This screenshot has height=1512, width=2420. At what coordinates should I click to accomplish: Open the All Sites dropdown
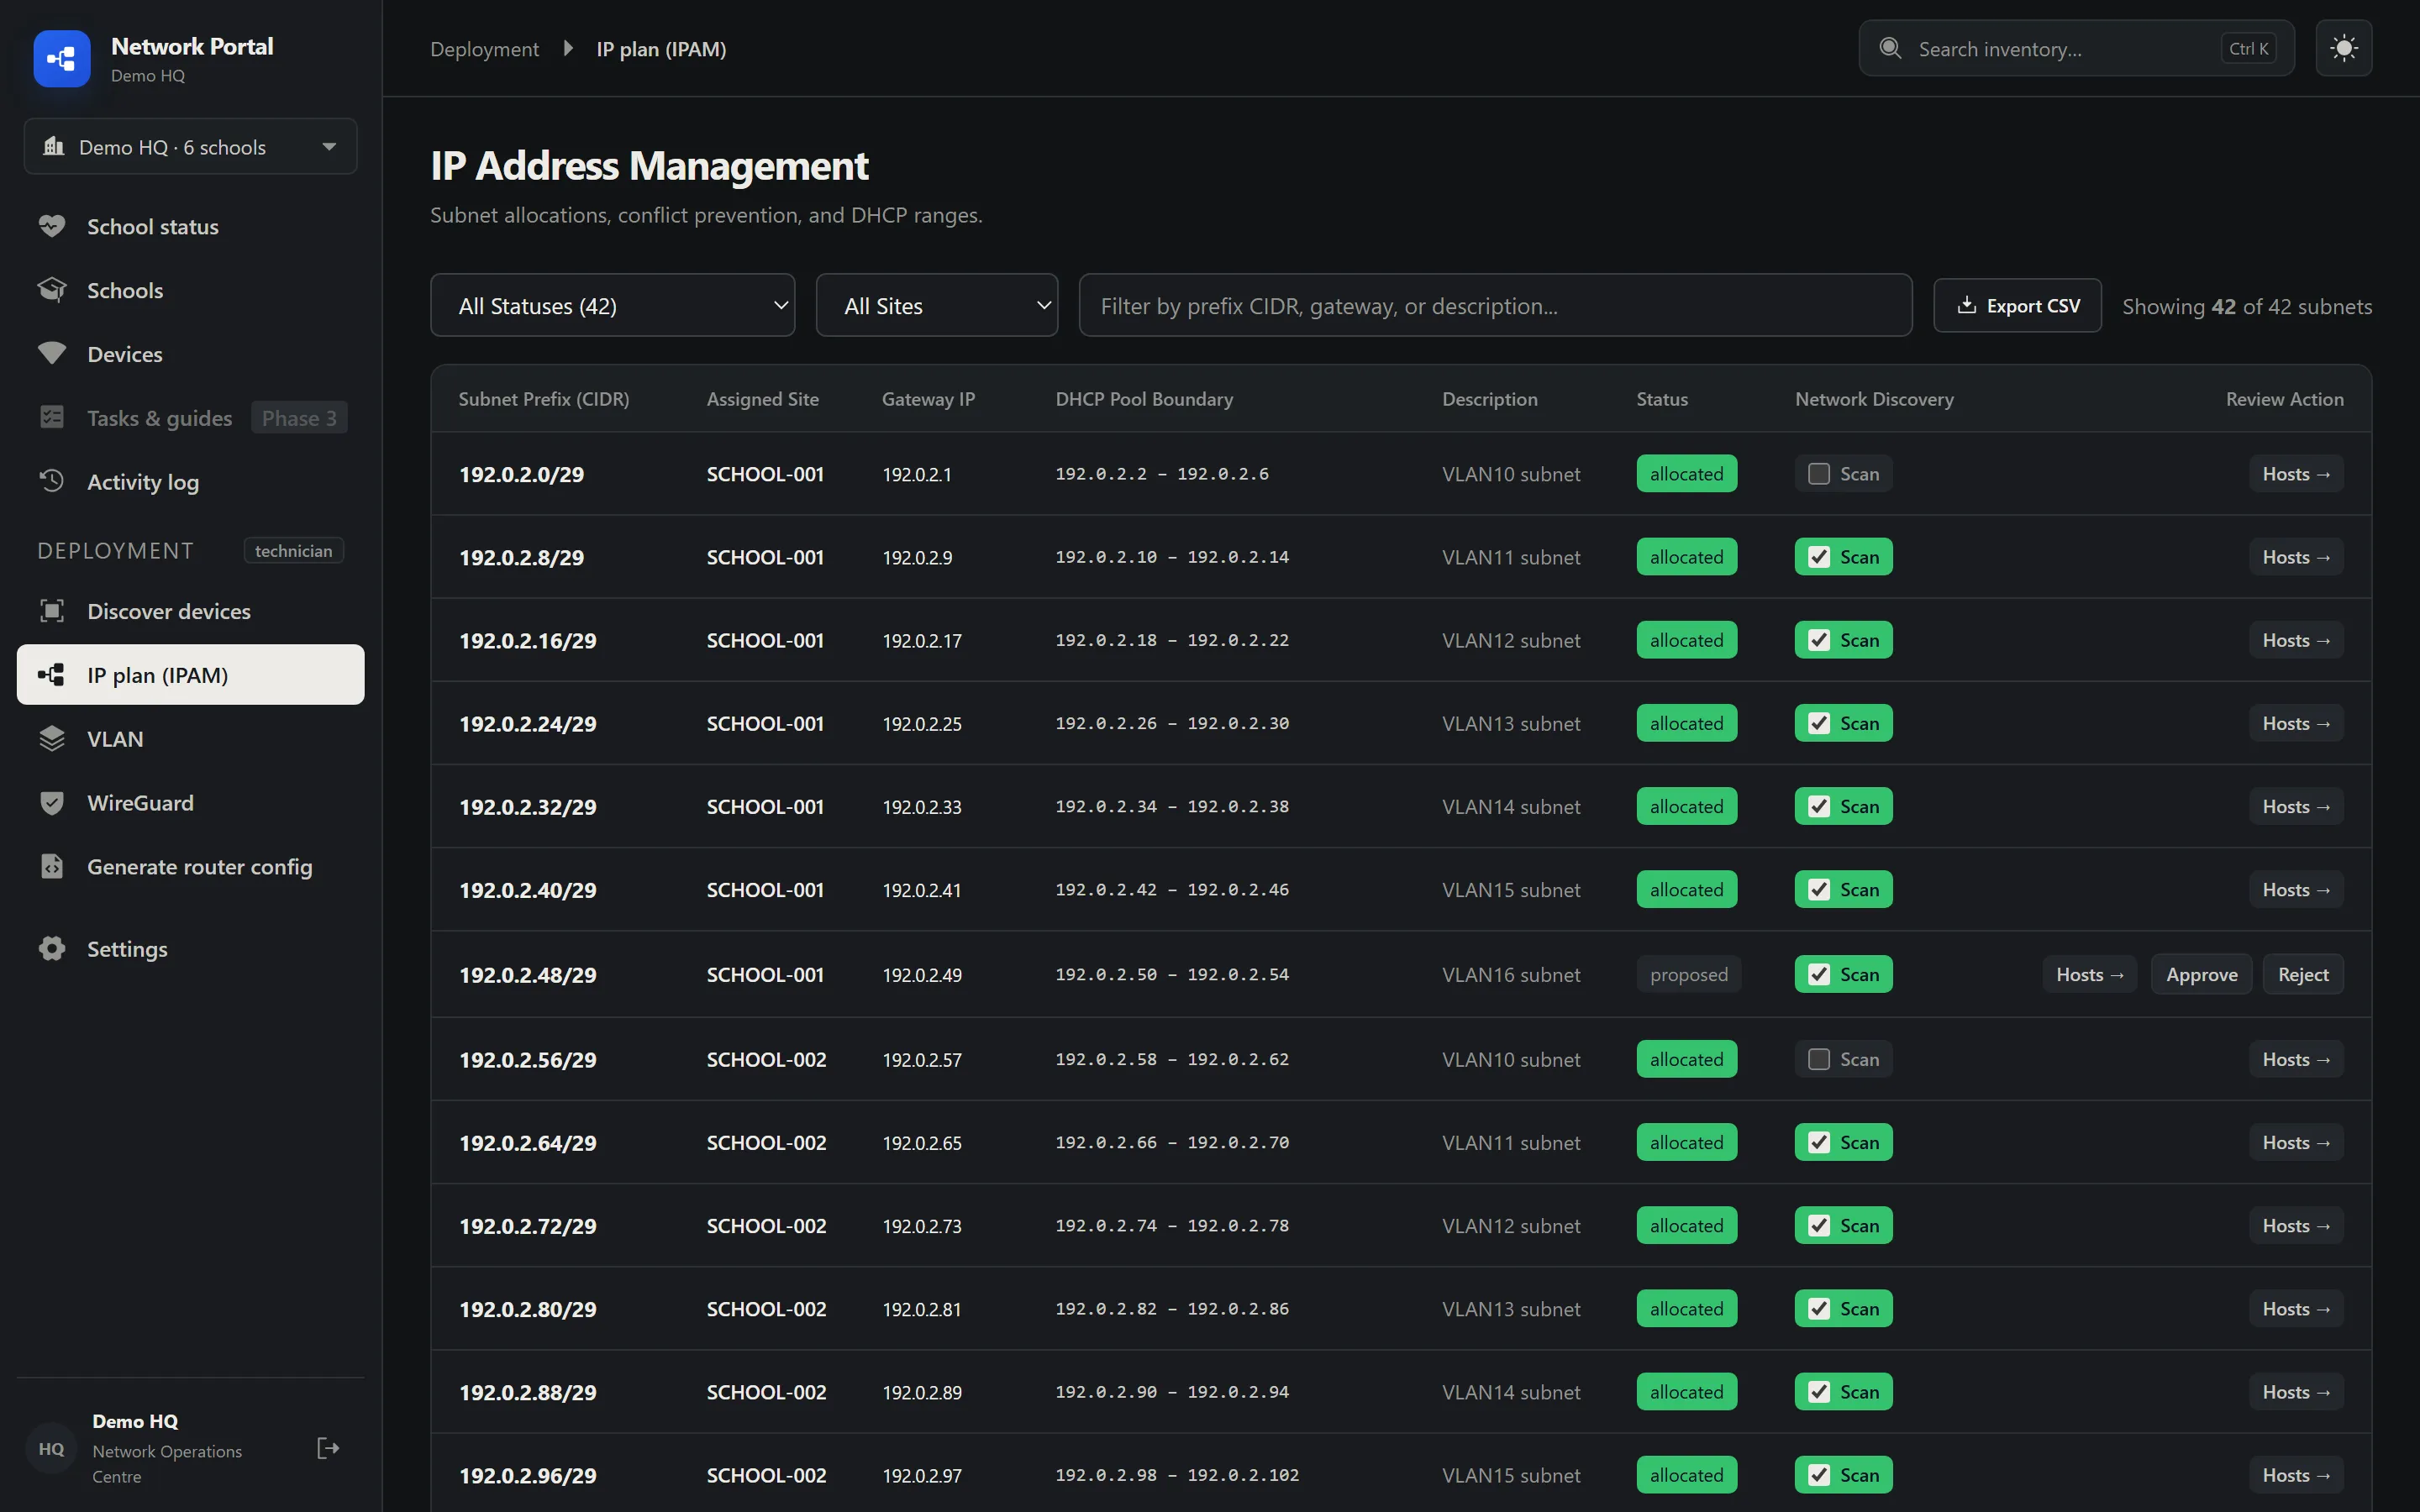(x=936, y=305)
